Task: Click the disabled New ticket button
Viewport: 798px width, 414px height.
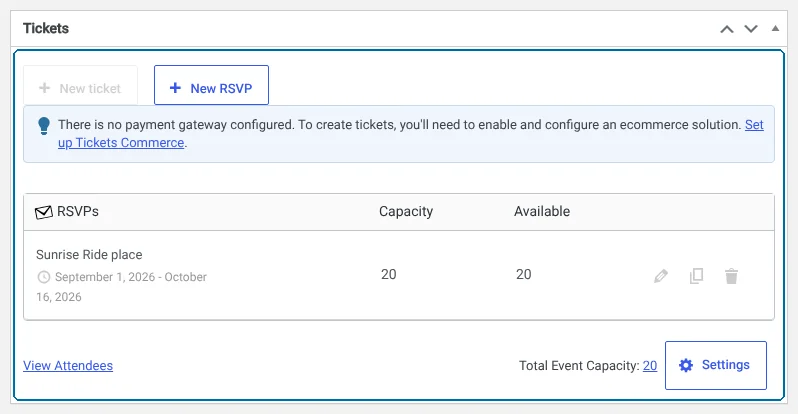Action: coord(80,85)
